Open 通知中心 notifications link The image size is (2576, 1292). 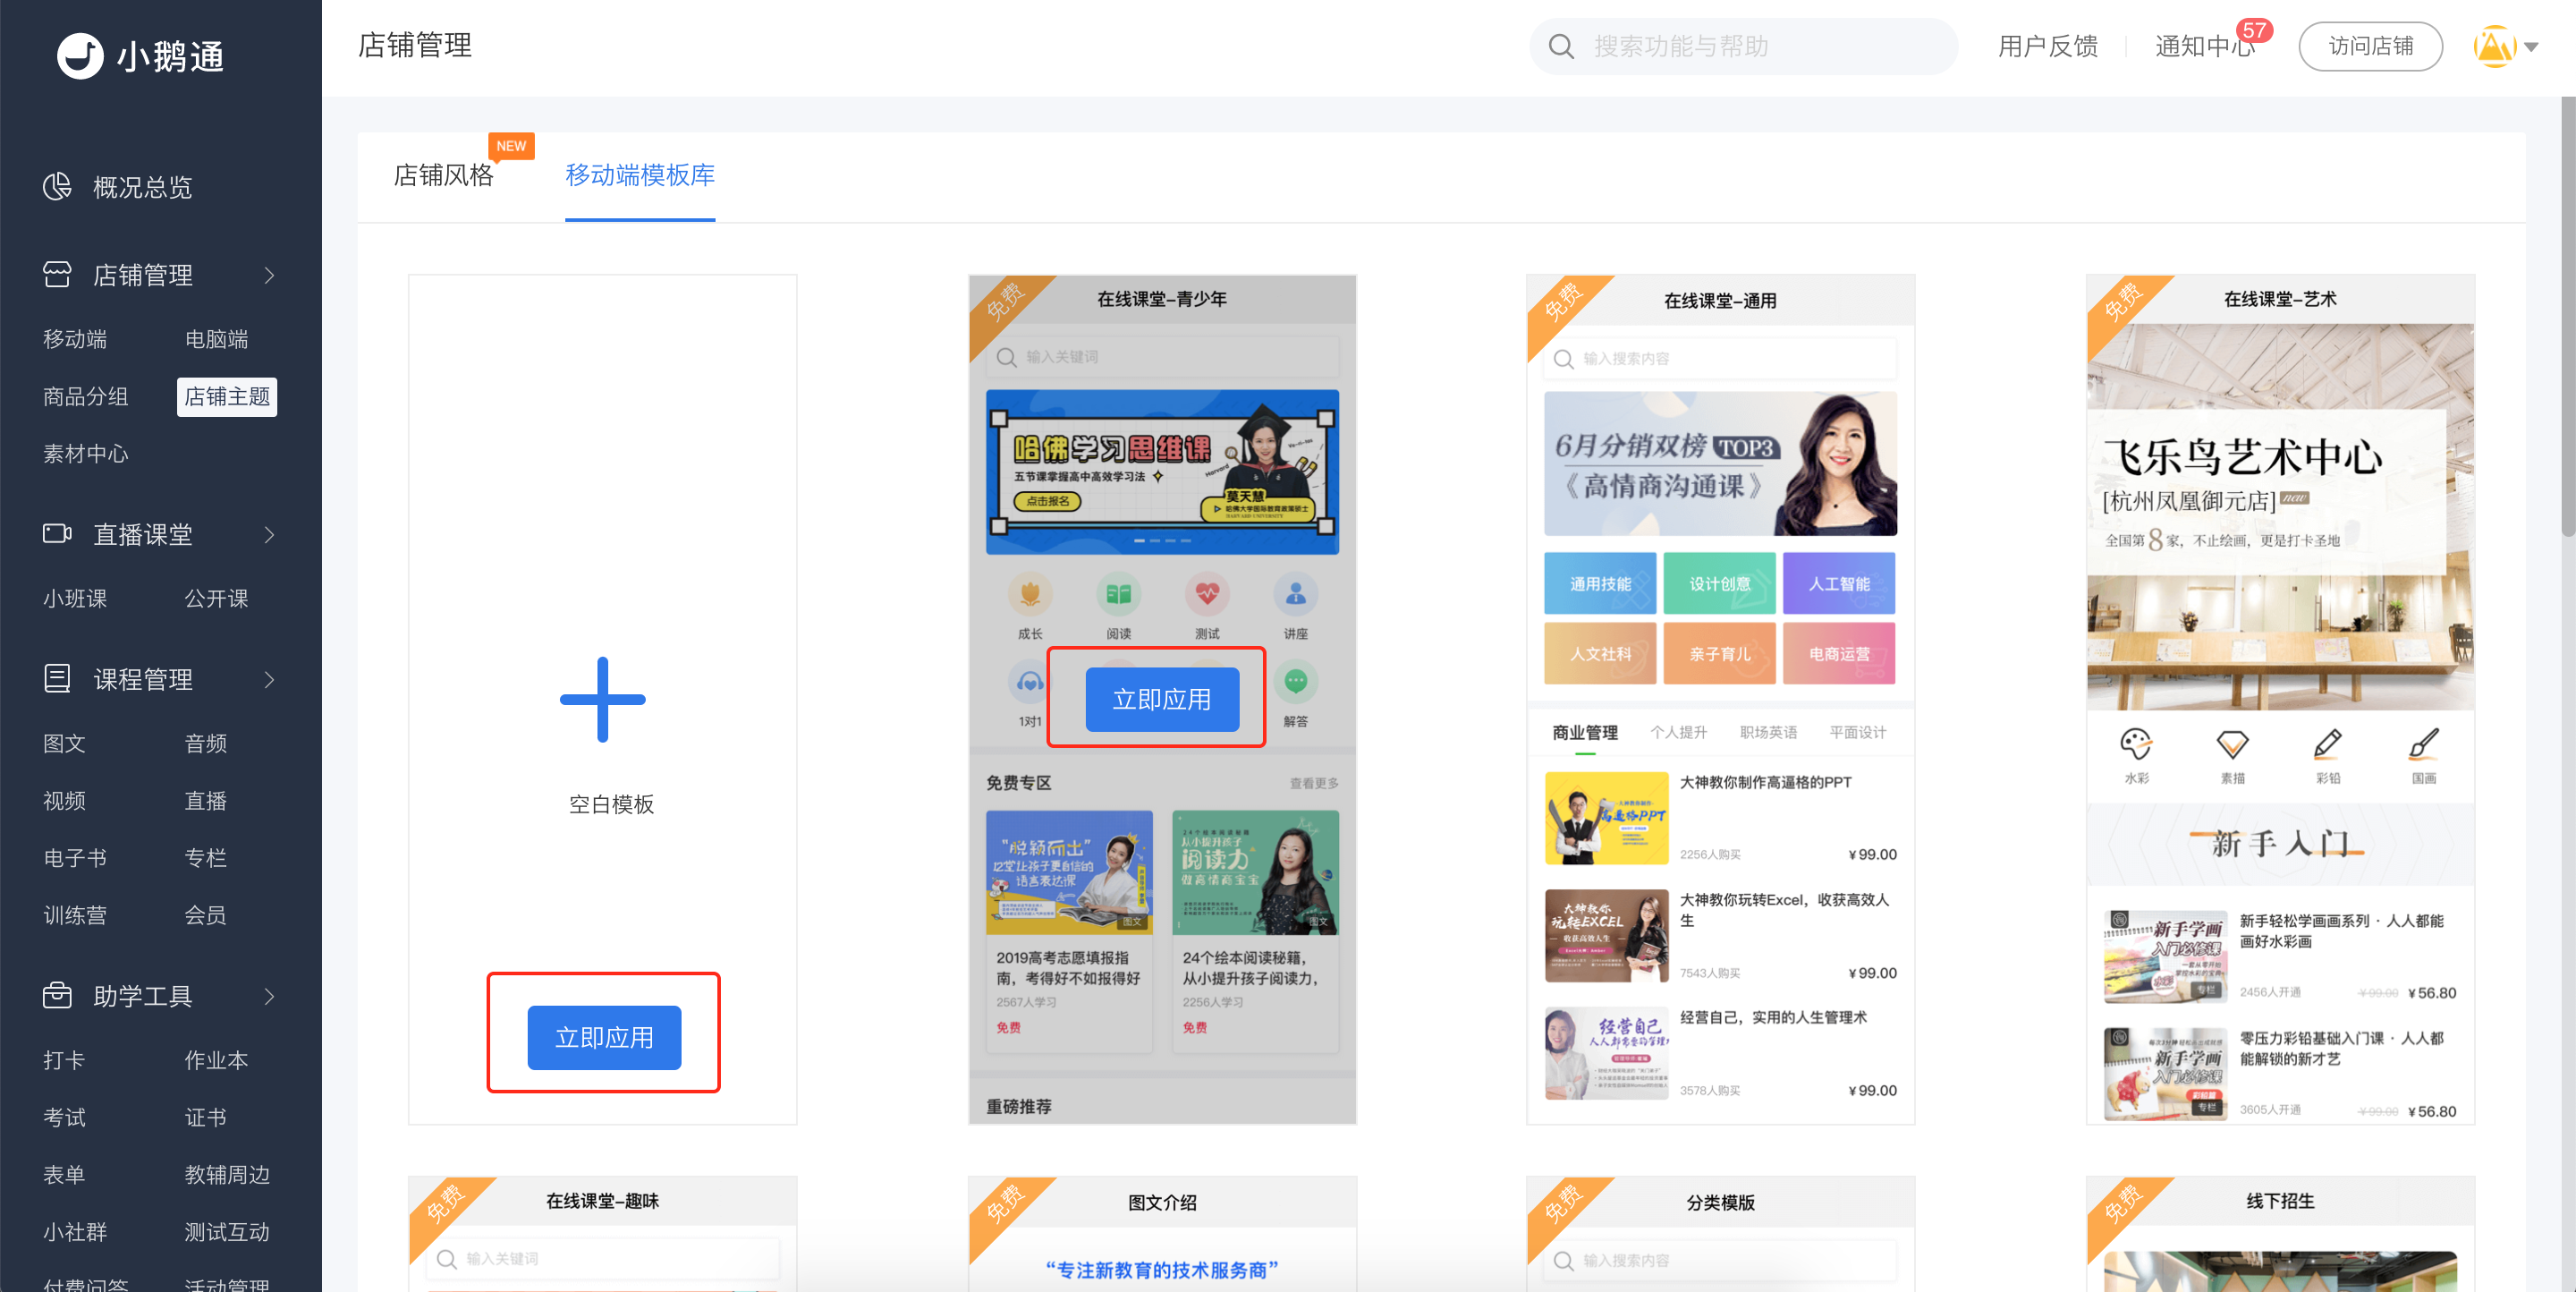(2205, 46)
